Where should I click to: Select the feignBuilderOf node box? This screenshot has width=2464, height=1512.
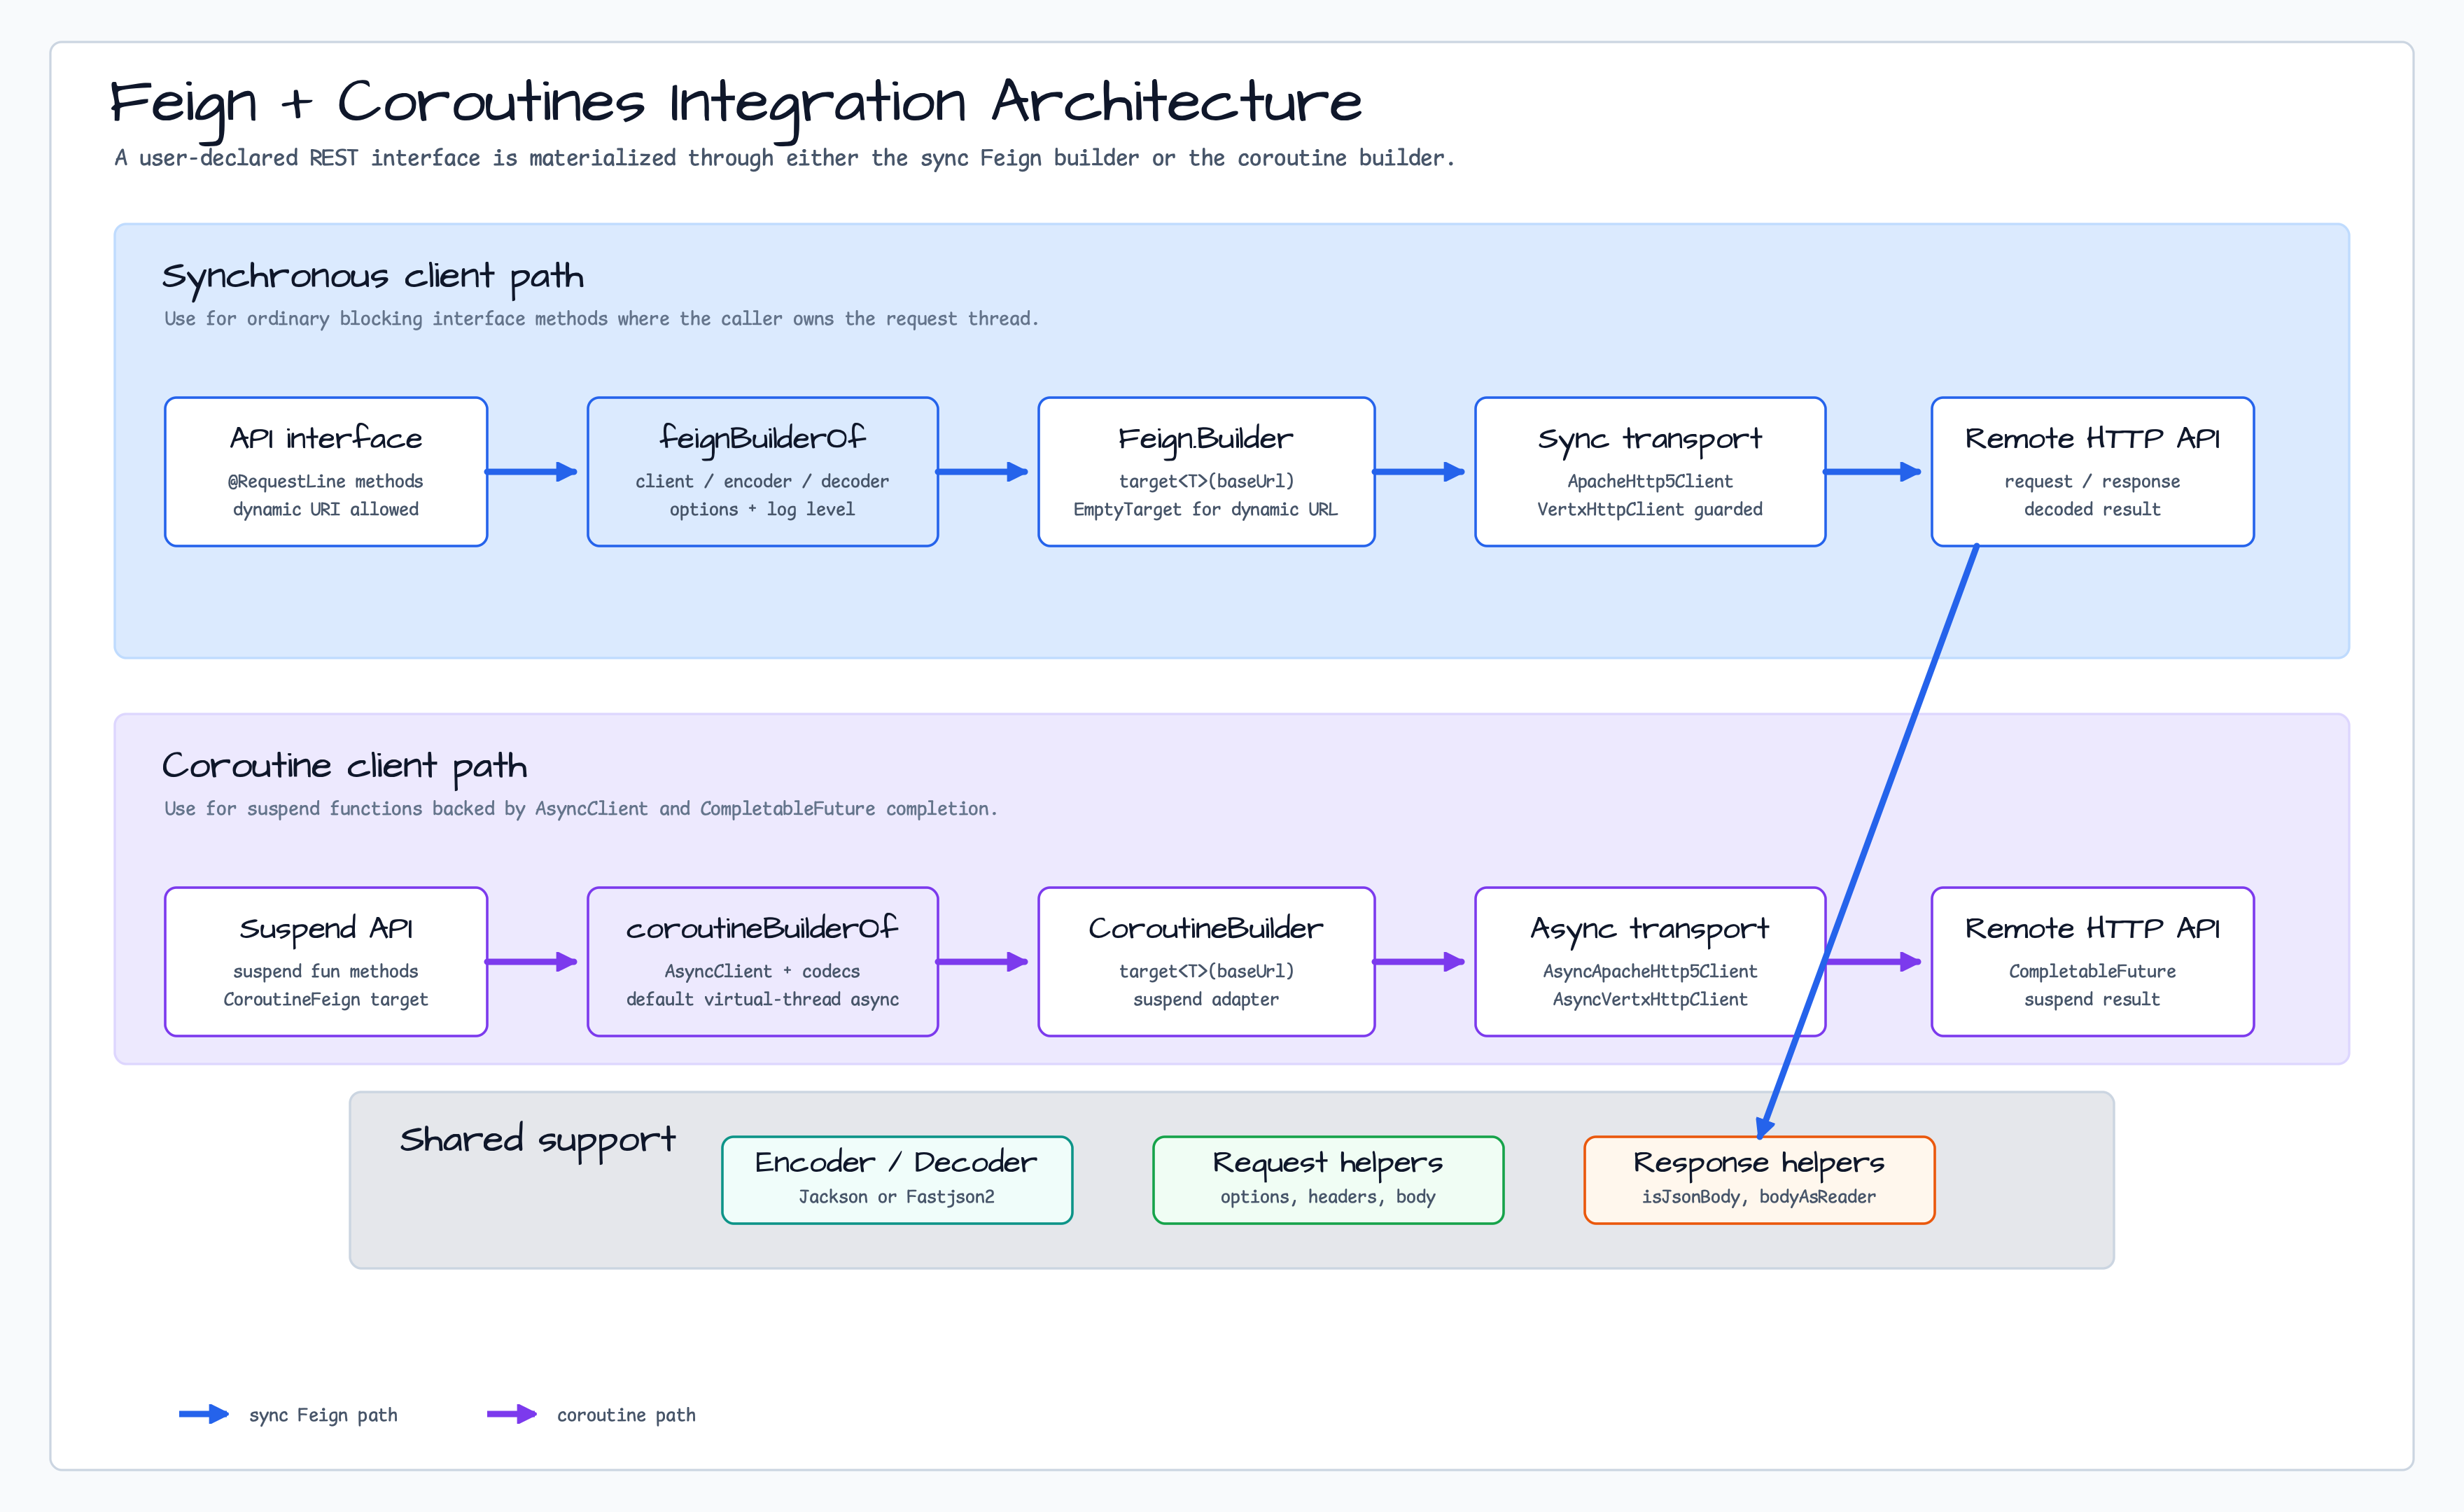pos(762,472)
